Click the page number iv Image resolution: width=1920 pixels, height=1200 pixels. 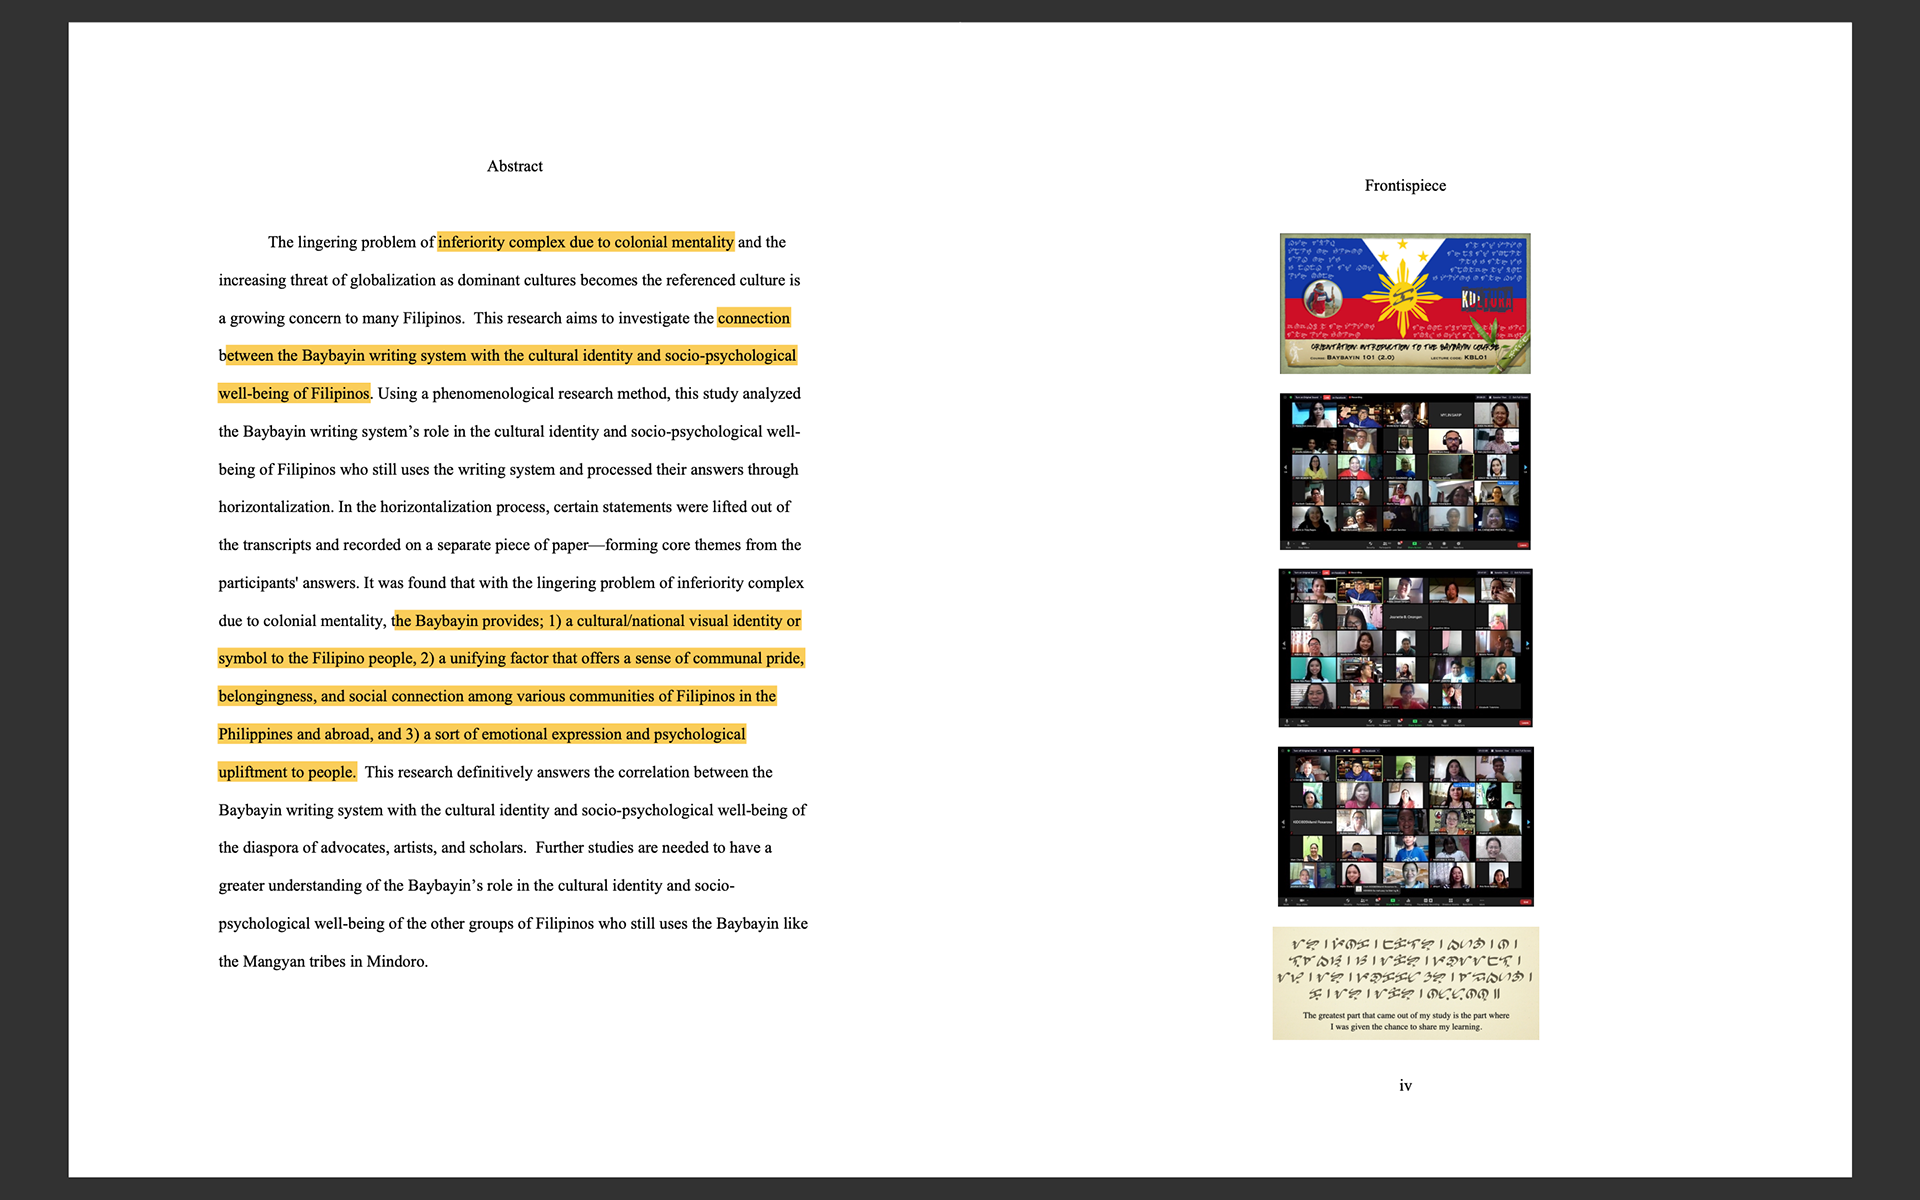tap(1405, 1085)
